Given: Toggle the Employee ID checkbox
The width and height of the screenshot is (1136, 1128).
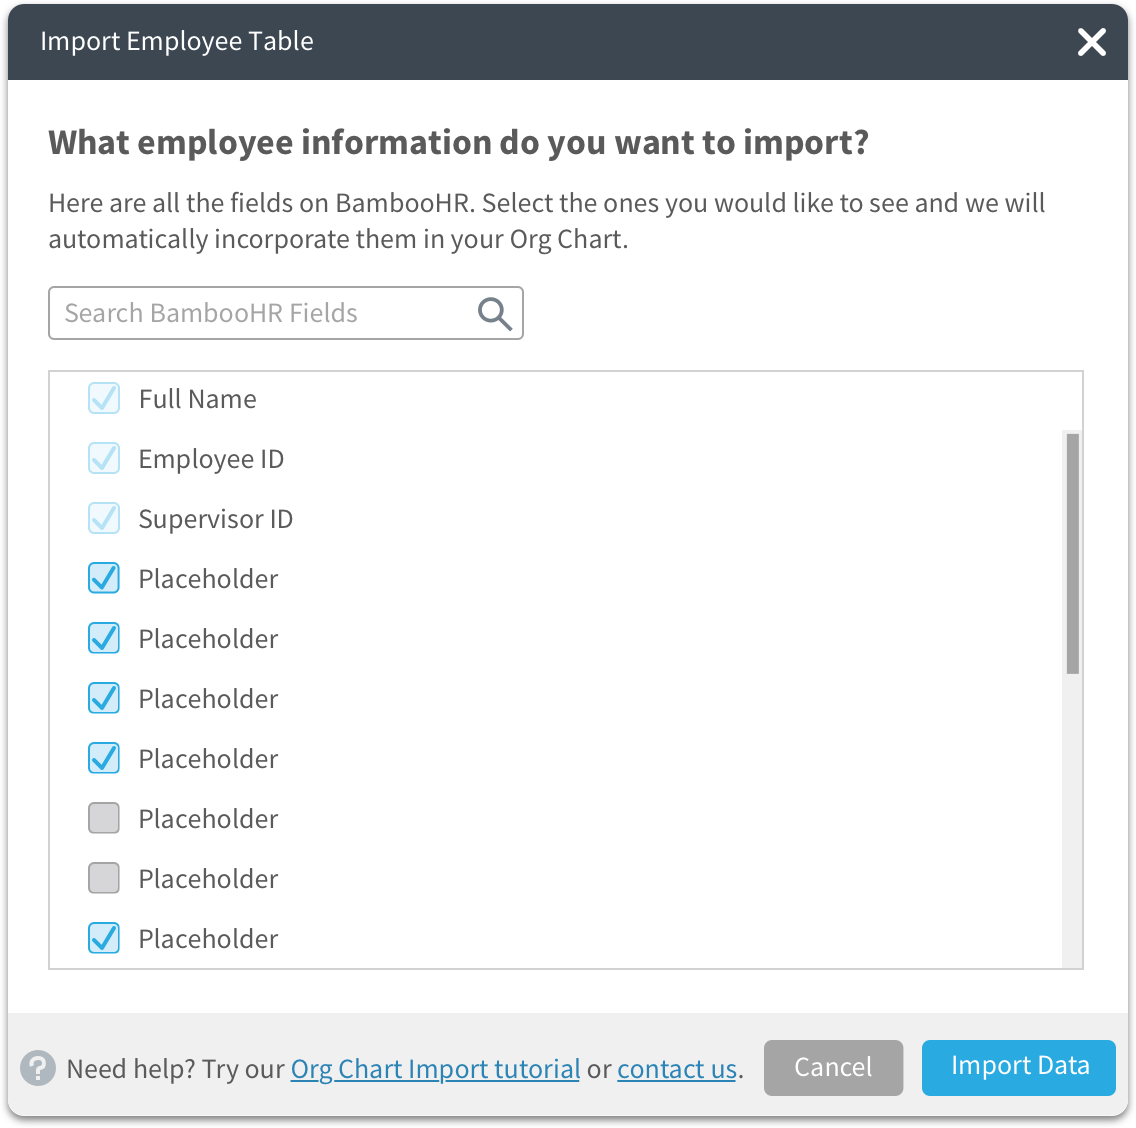Looking at the screenshot, I should pyautogui.click(x=104, y=459).
